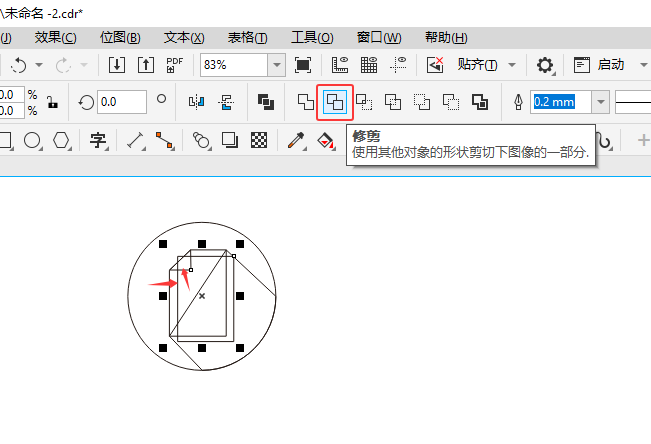Open the Options gear icon

pos(545,65)
